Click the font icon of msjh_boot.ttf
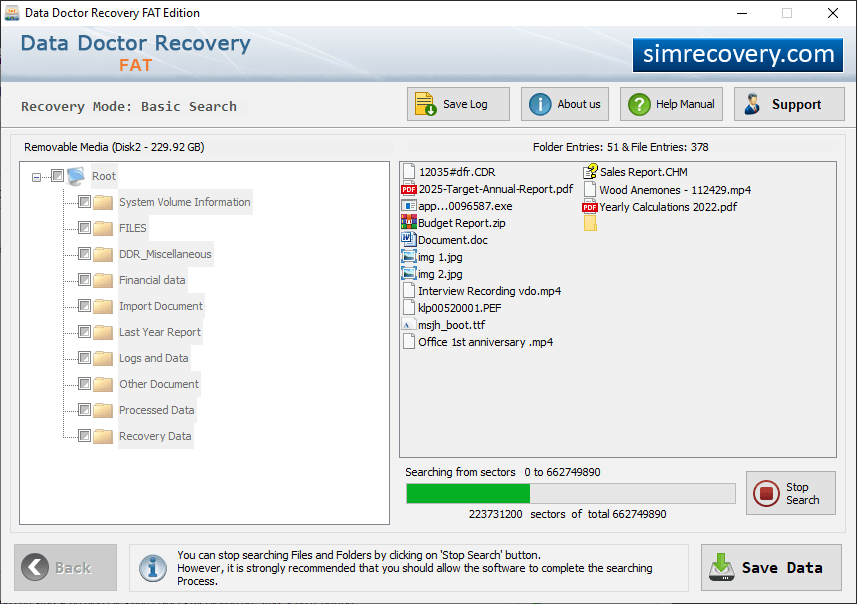The height and width of the screenshot is (604, 857). (x=408, y=325)
